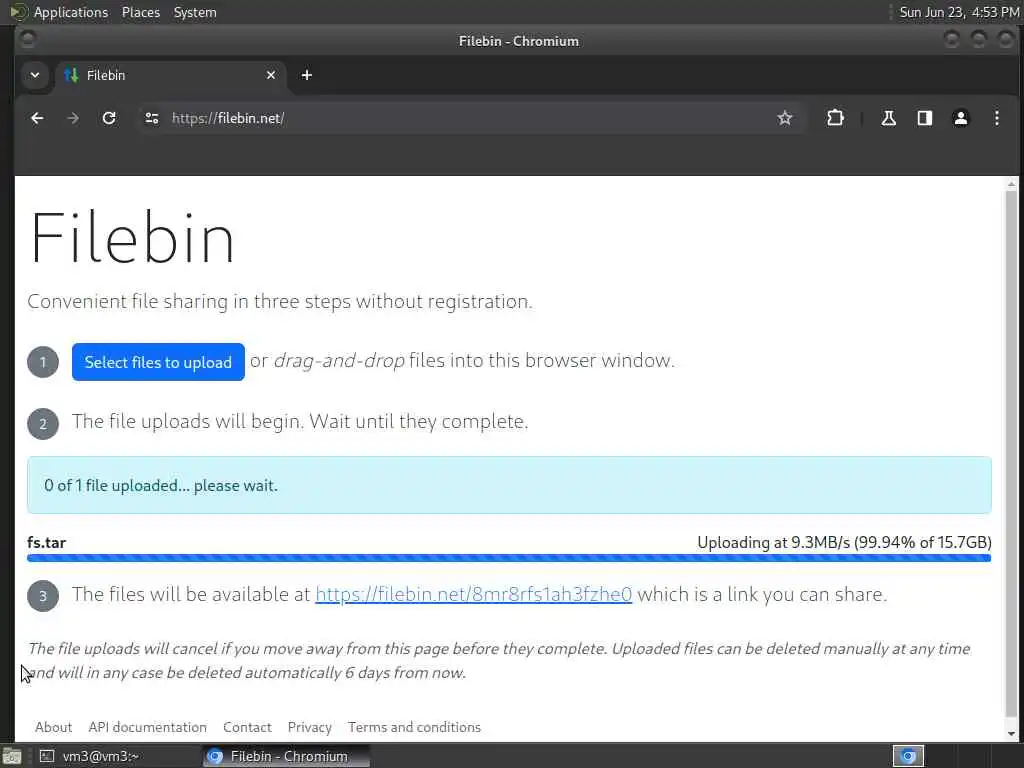Reload the Filebin page
This screenshot has height=768, width=1024.
[109, 118]
